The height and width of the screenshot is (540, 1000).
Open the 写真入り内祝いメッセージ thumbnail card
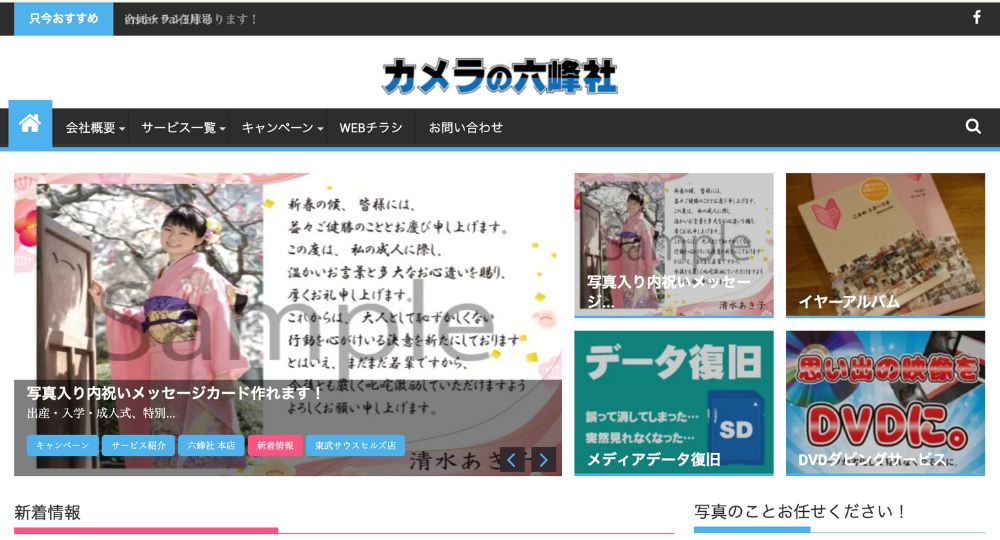click(673, 245)
